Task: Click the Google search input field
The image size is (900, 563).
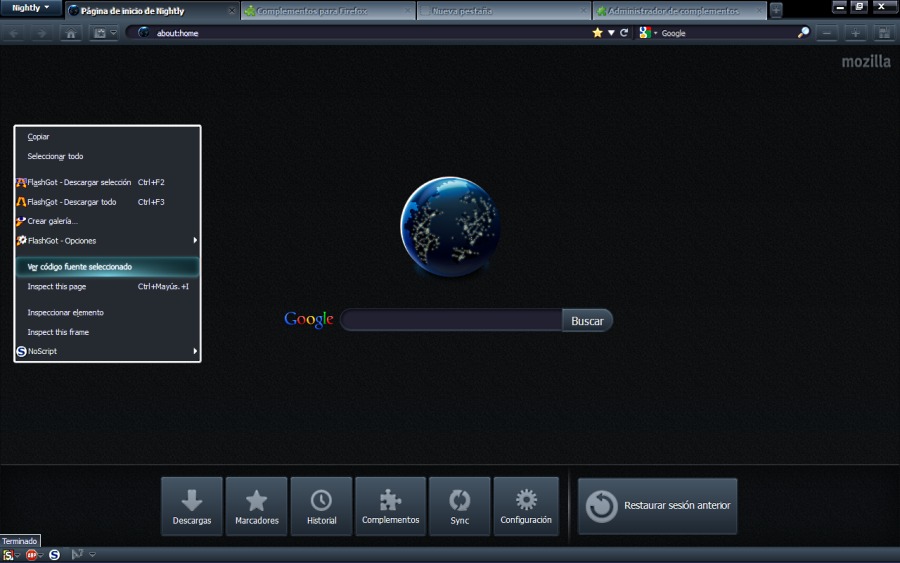Action: [452, 320]
